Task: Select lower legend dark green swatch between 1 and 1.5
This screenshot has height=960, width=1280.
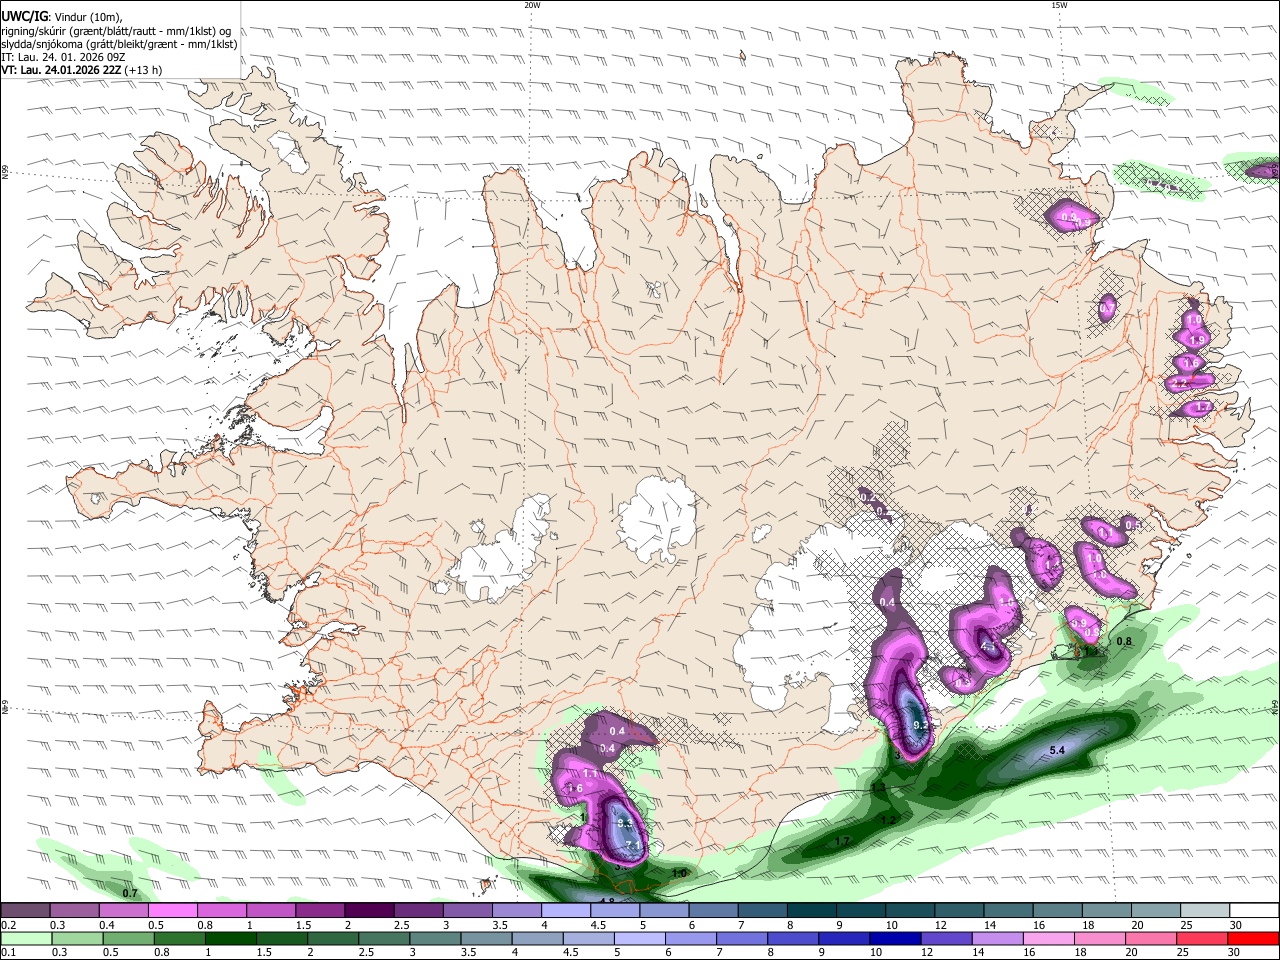Action: 229,938
